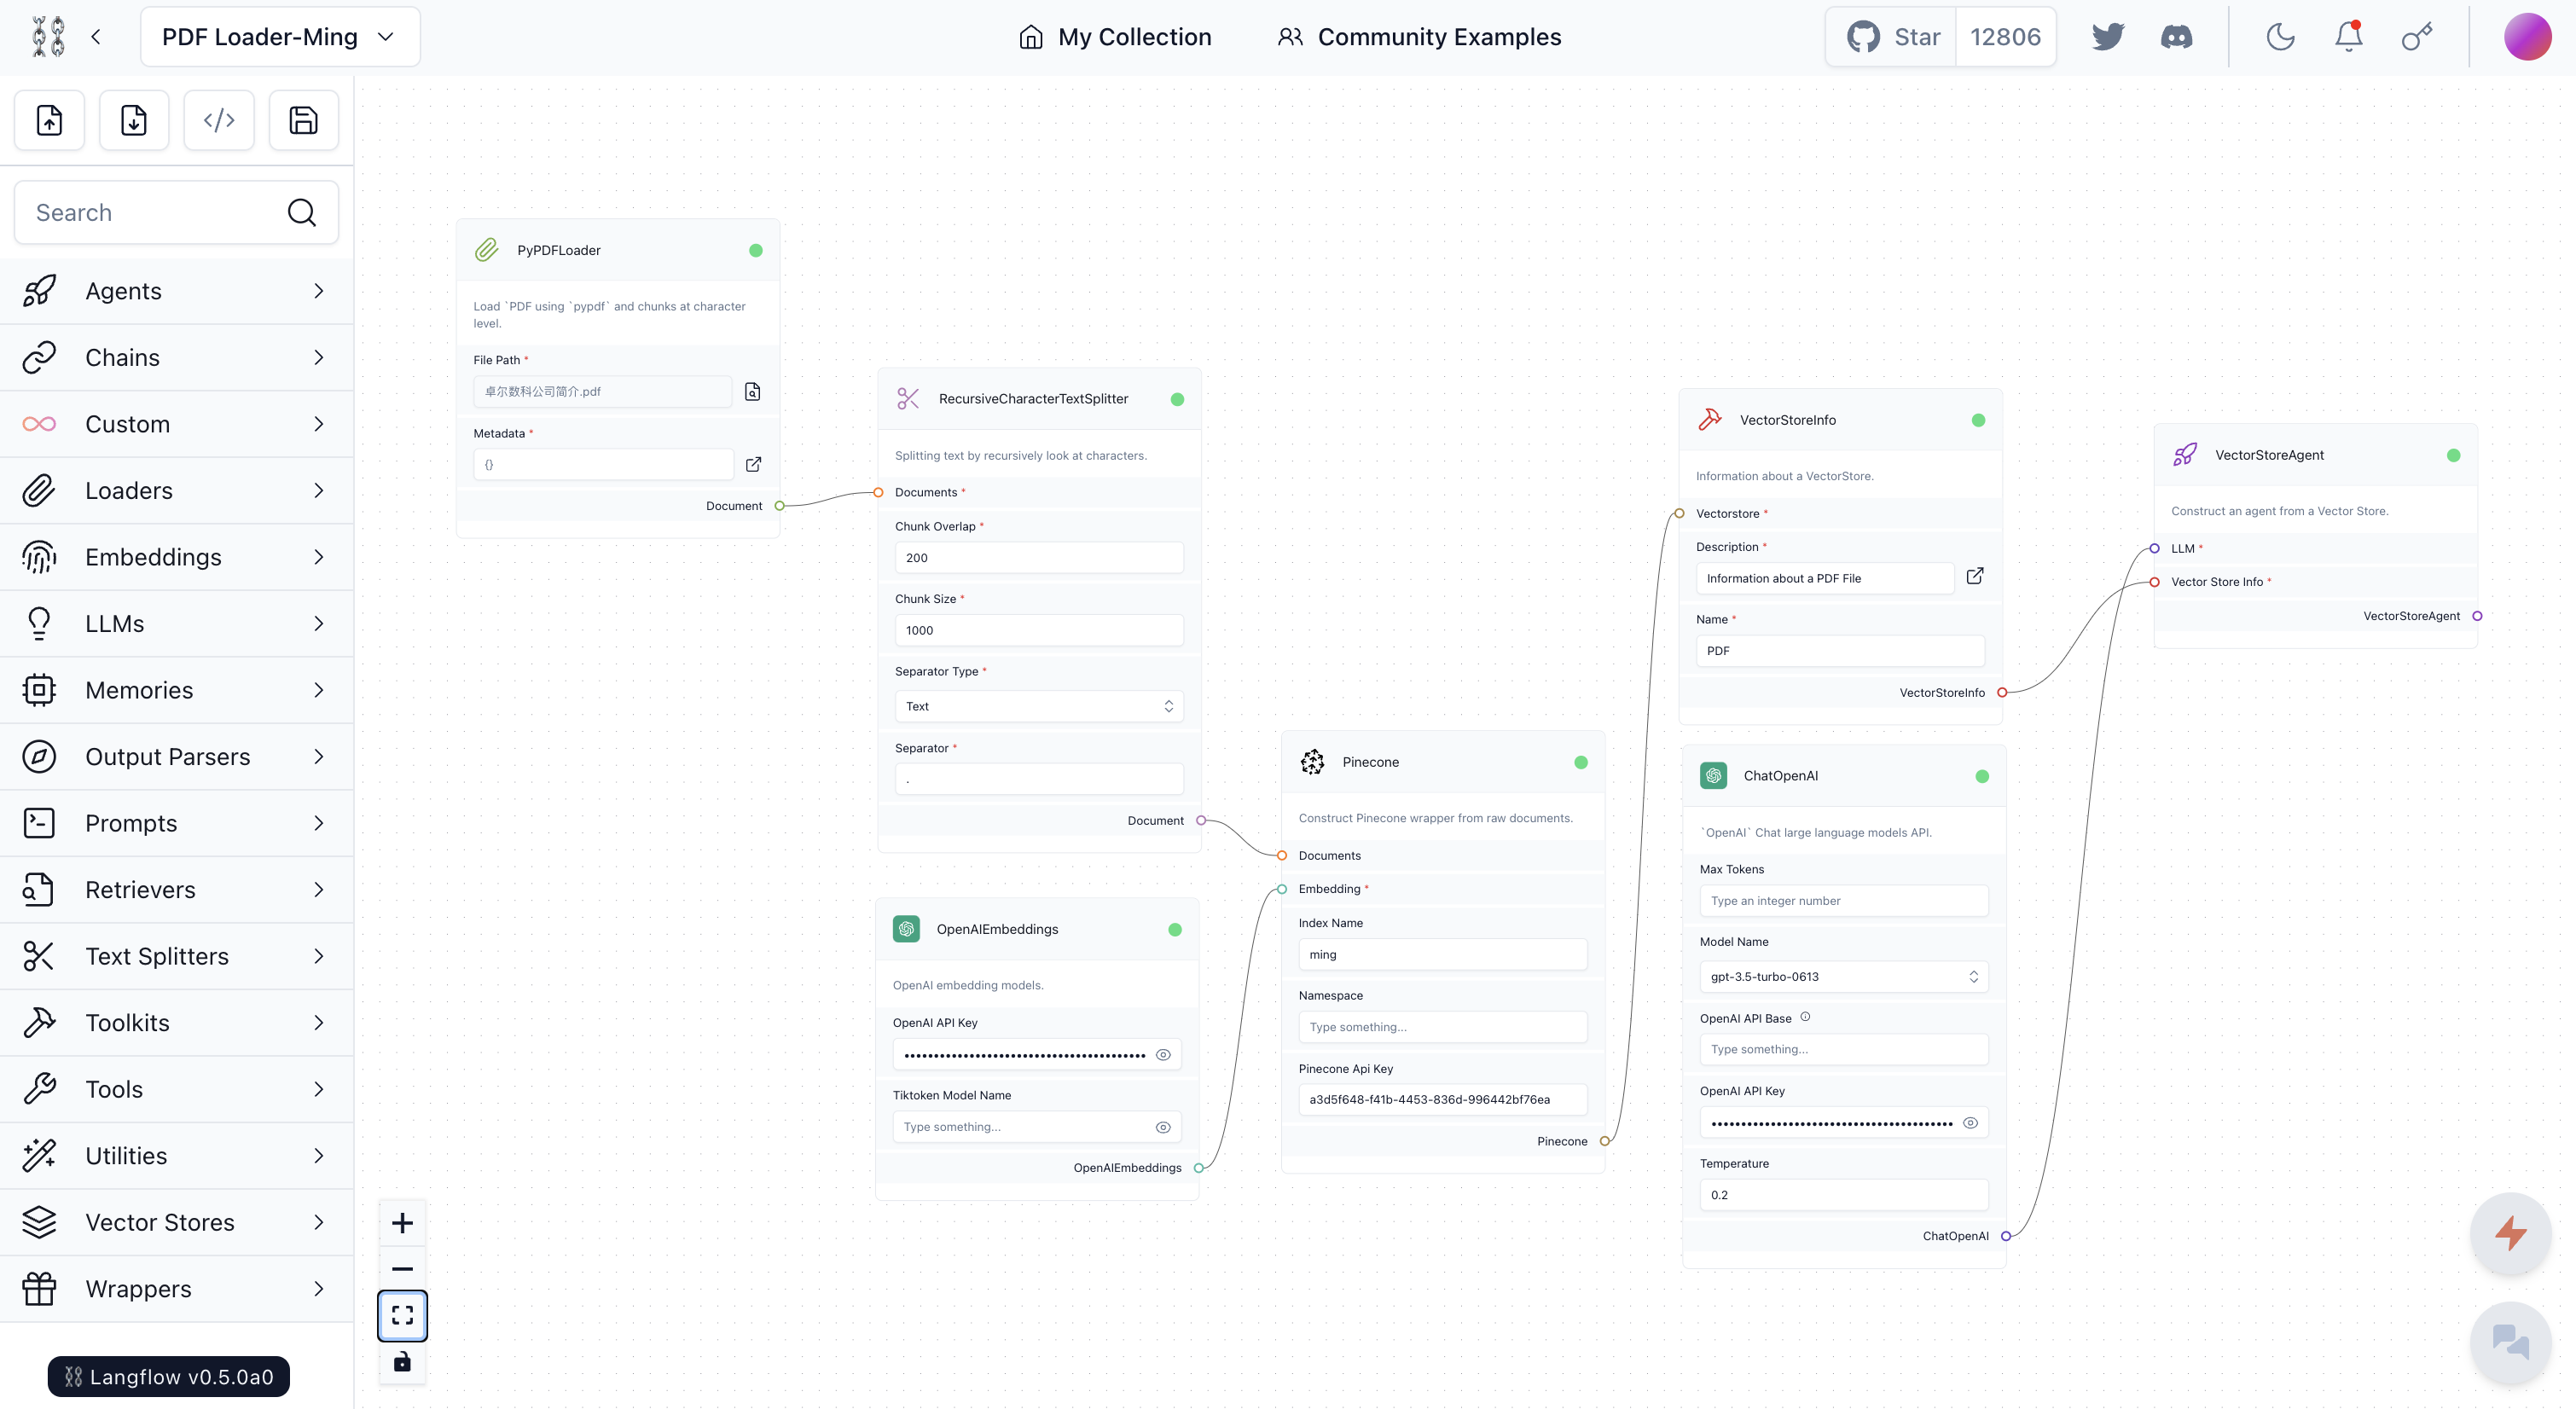Click the search magnifier icon
Screen dimensions: 2576x1409
(x=301, y=212)
